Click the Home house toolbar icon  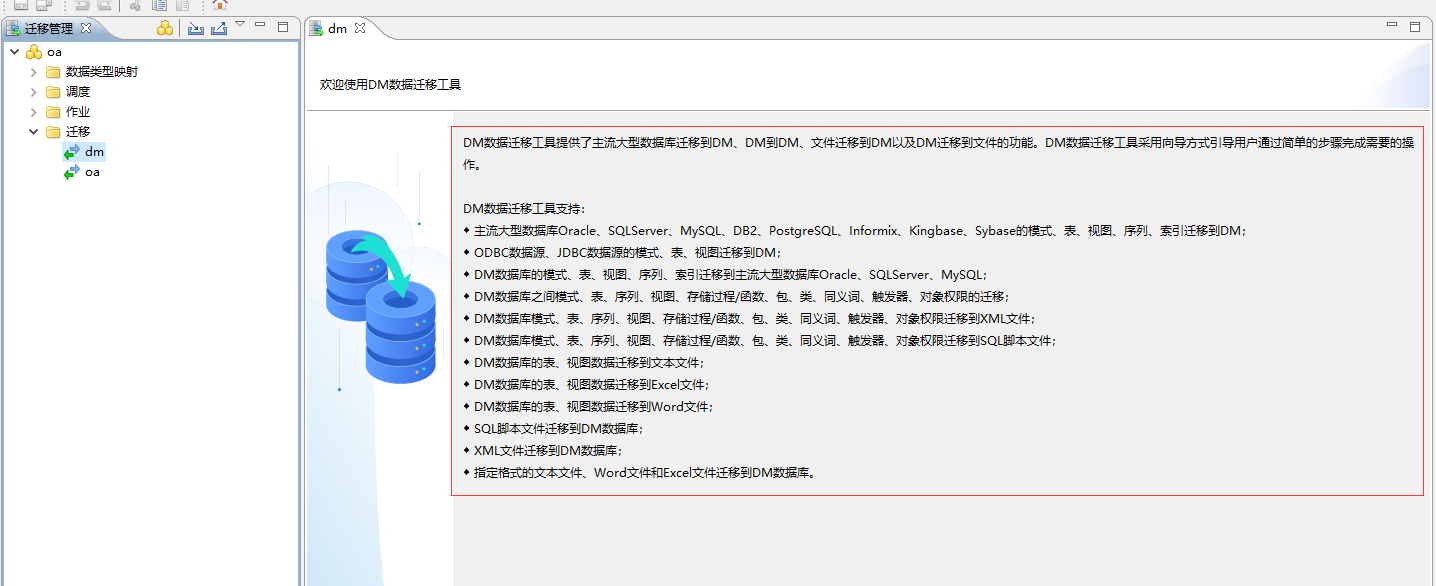click(x=220, y=5)
